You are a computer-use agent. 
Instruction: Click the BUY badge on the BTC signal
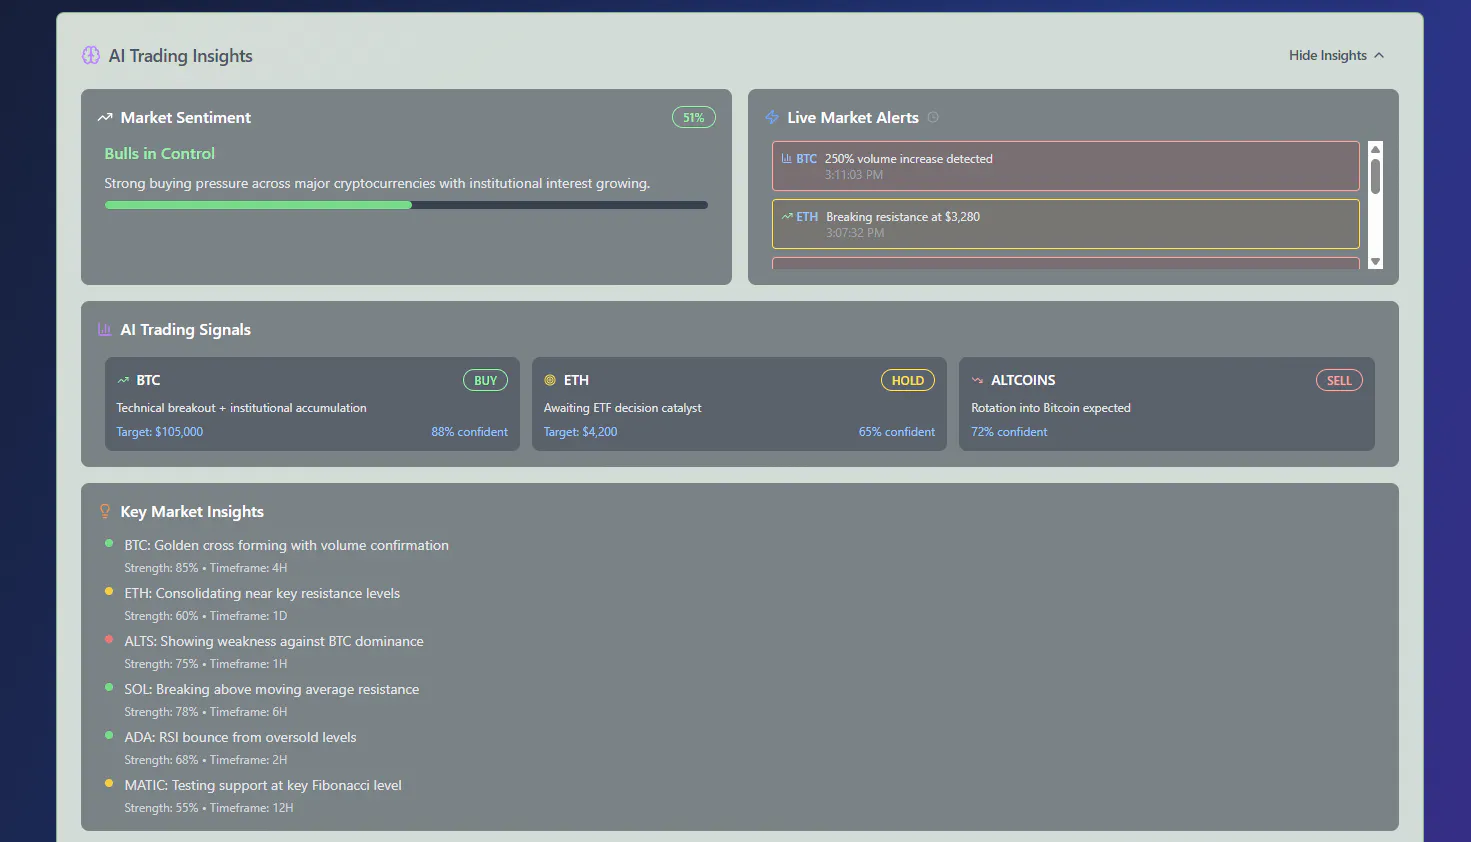click(485, 380)
